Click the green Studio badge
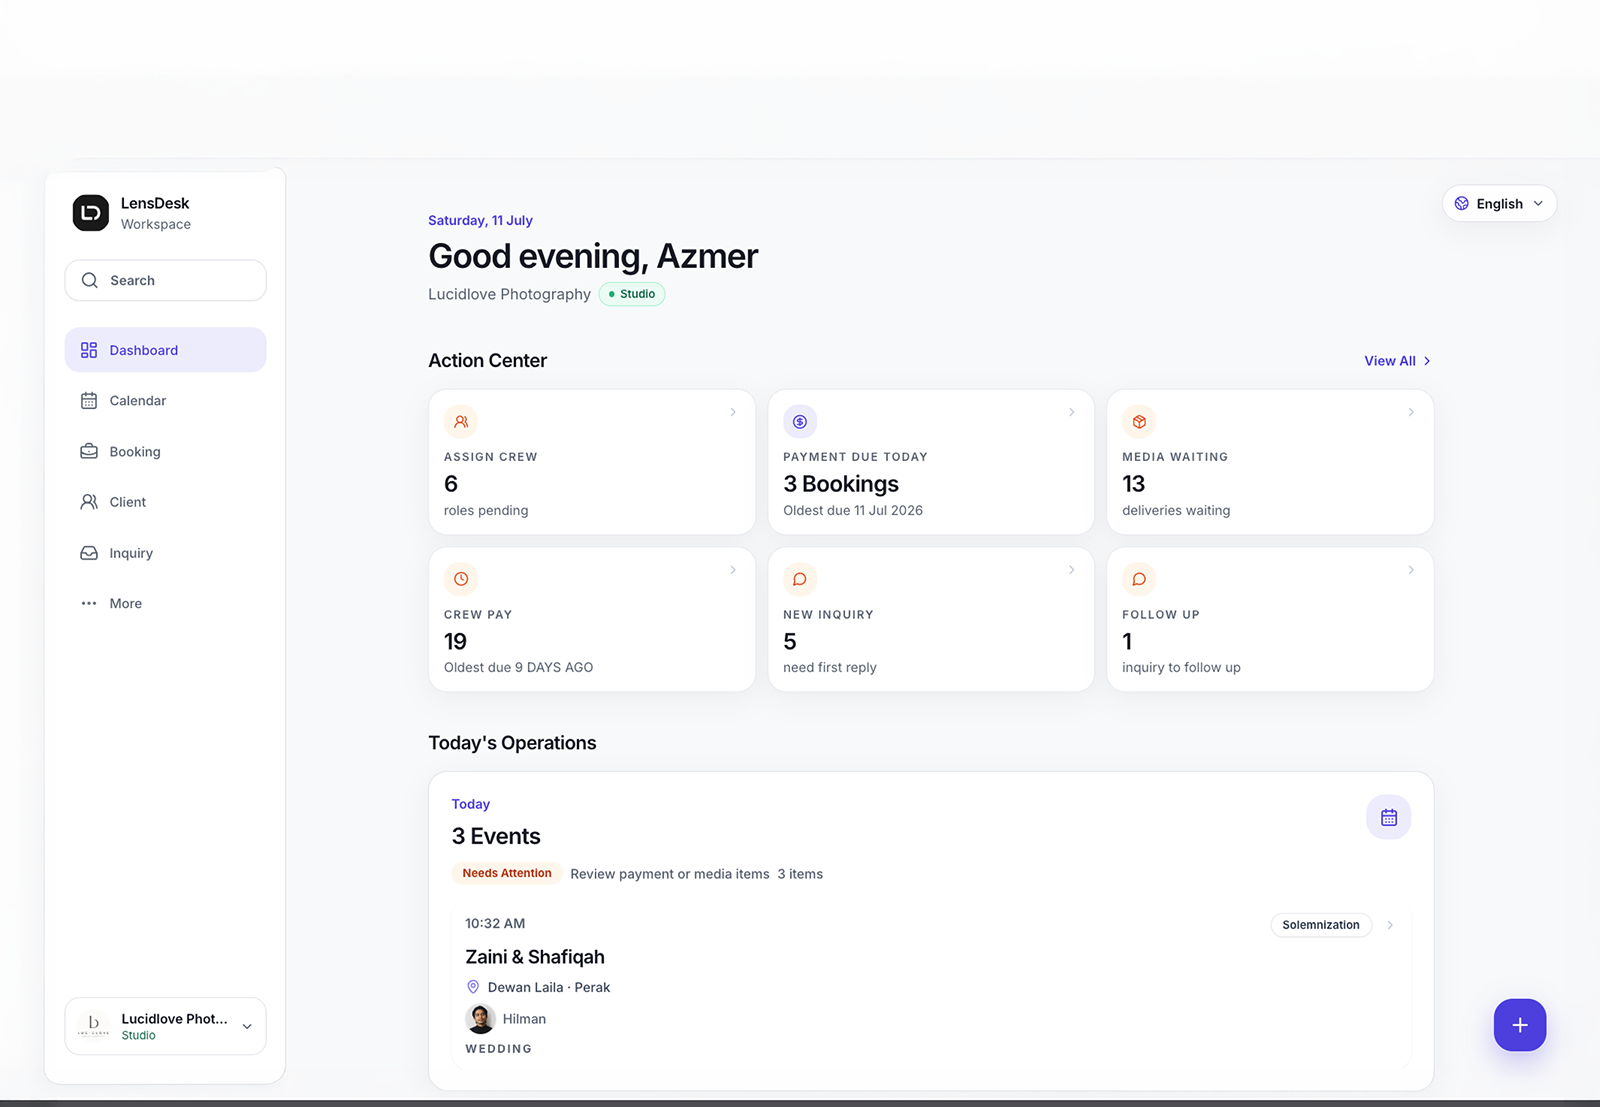This screenshot has width=1600, height=1107. (x=632, y=294)
